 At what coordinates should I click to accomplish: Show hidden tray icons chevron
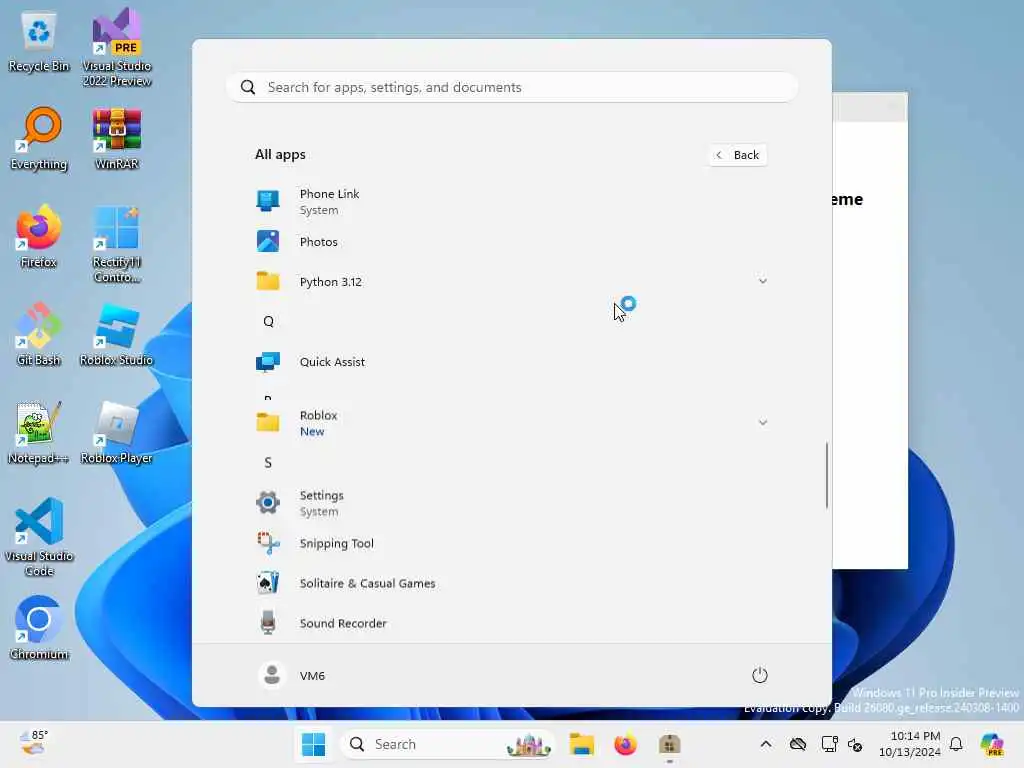tap(766, 744)
